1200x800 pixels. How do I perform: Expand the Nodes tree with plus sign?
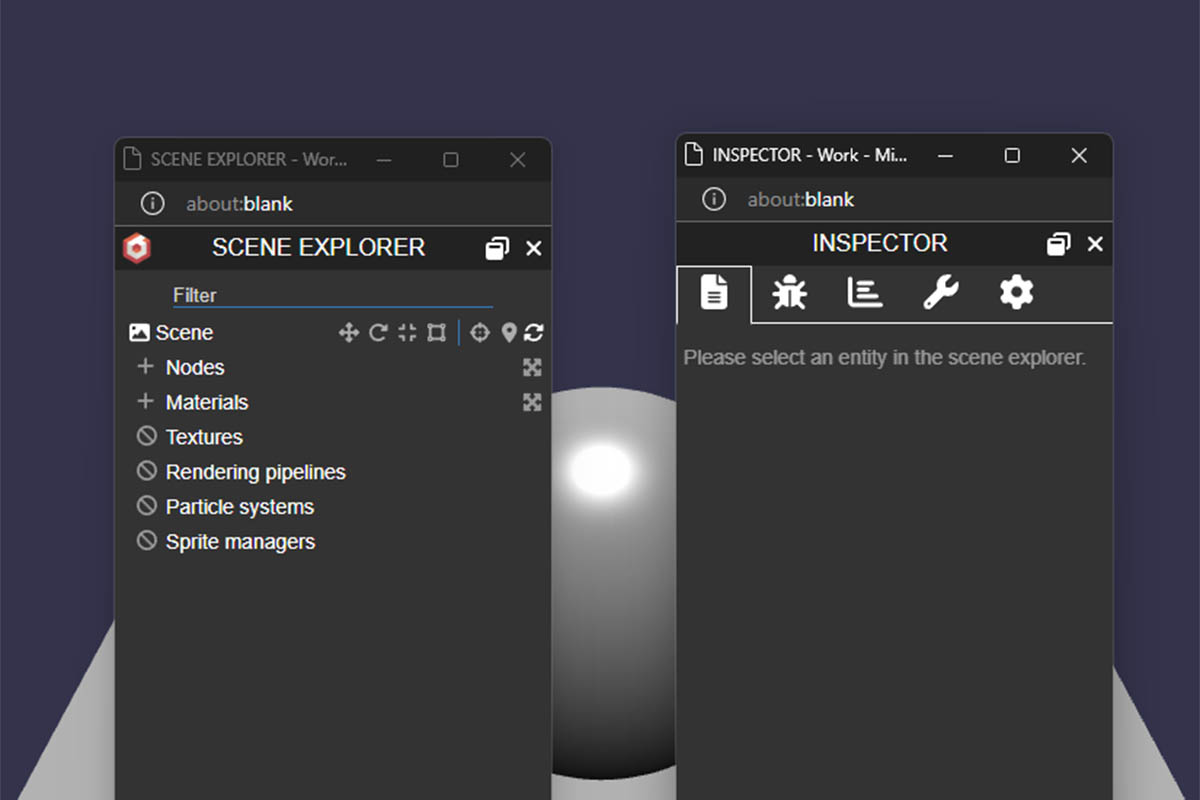(x=146, y=367)
